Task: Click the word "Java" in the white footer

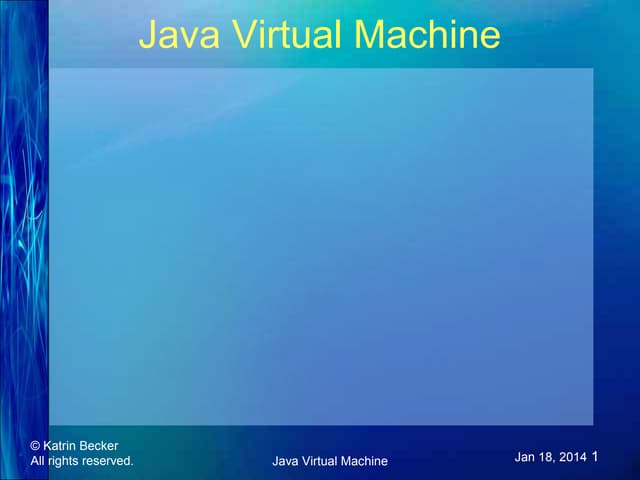Action: 285,461
